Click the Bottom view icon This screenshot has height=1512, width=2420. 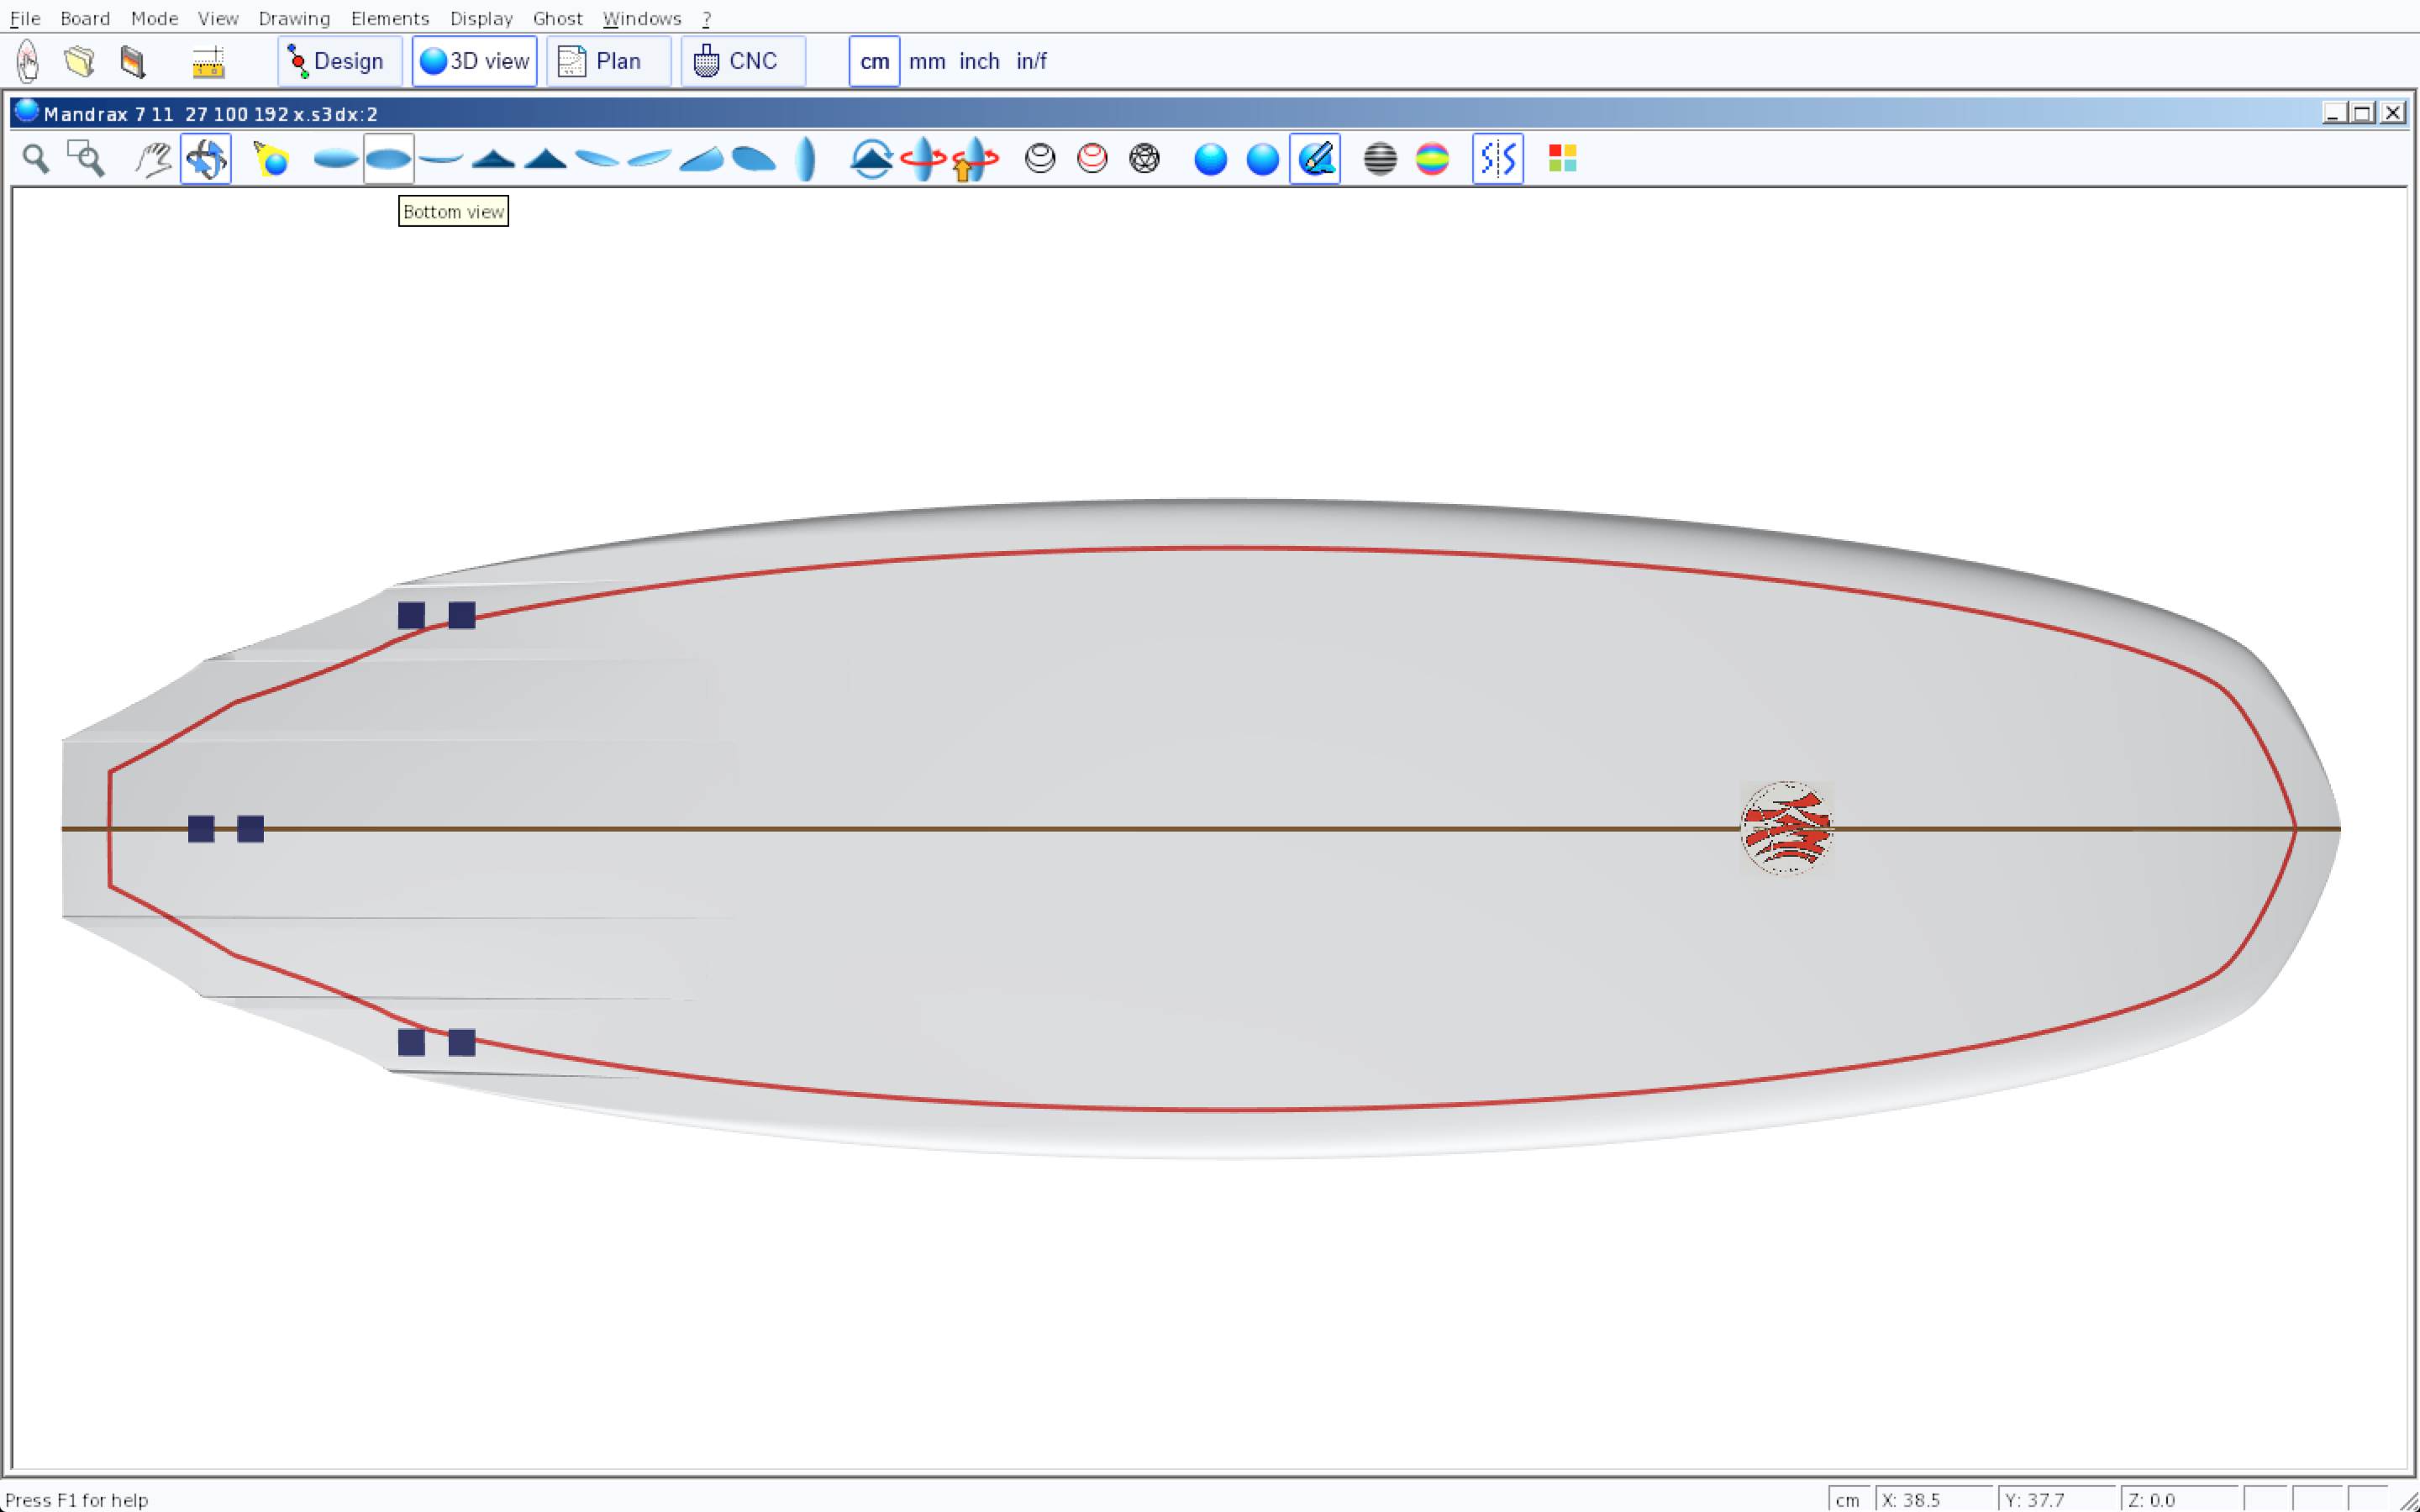pyautogui.click(x=388, y=159)
